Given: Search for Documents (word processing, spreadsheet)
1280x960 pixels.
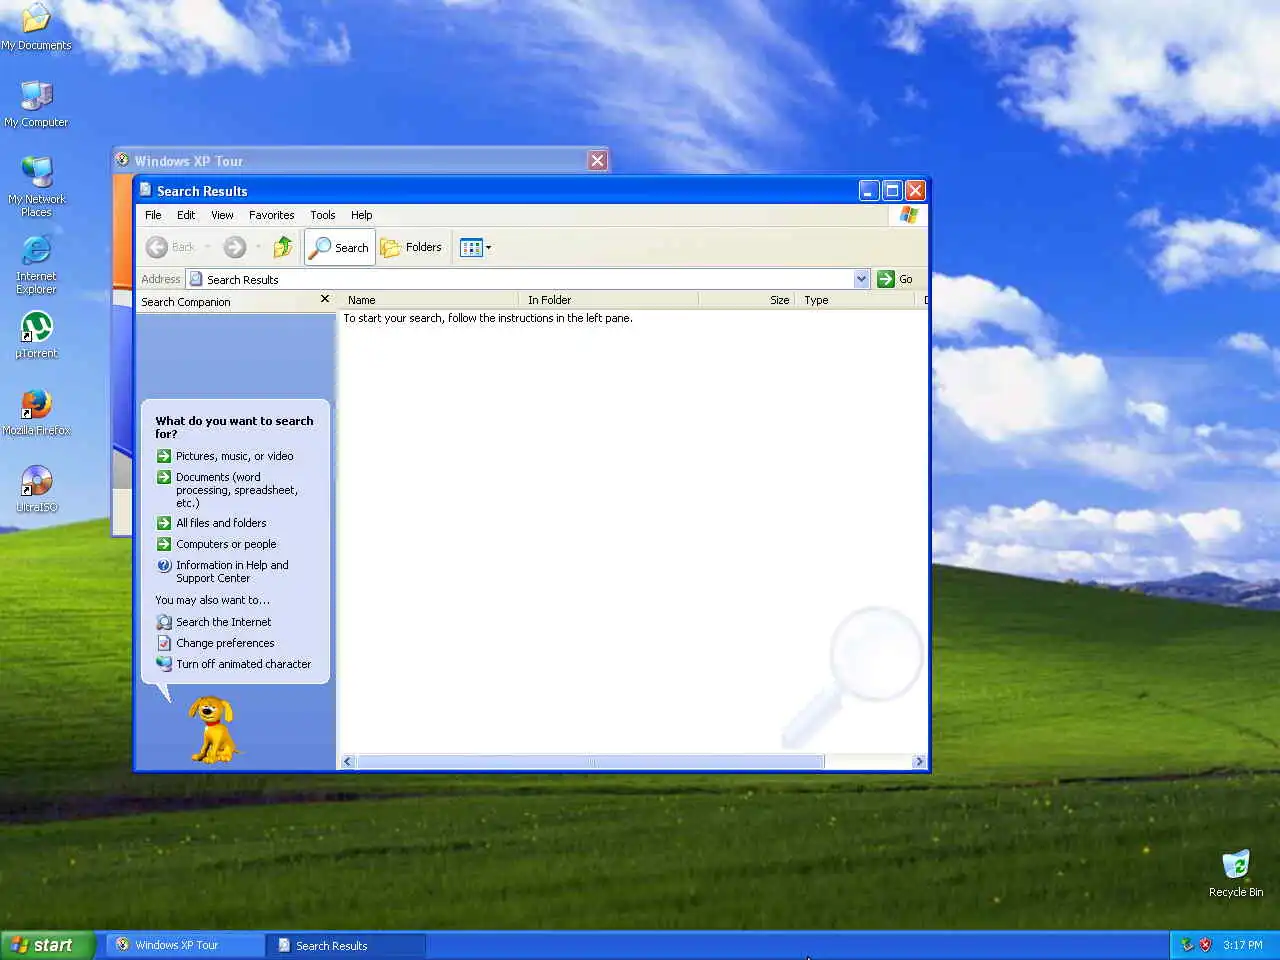Looking at the screenshot, I should click(227, 490).
